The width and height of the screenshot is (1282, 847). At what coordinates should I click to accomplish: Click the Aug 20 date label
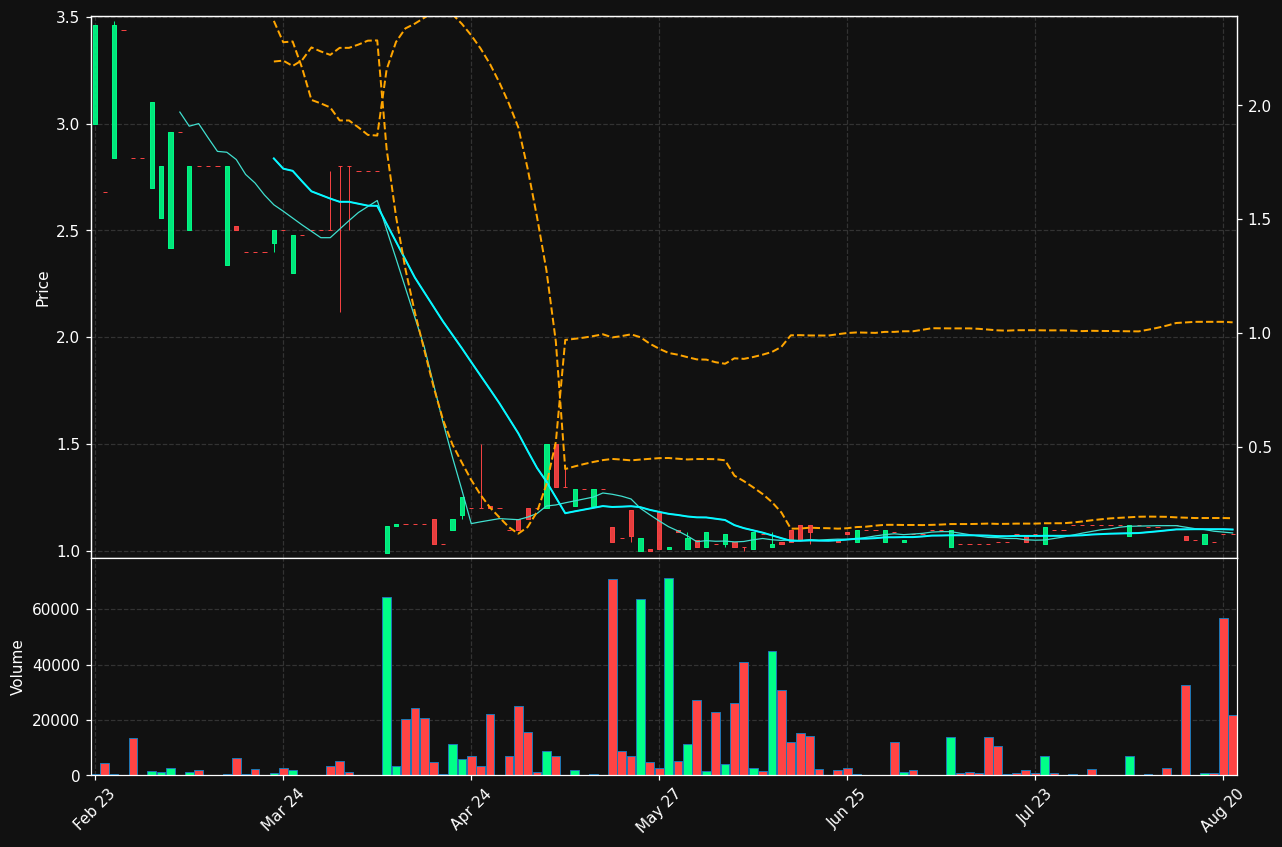pyautogui.click(x=1223, y=810)
